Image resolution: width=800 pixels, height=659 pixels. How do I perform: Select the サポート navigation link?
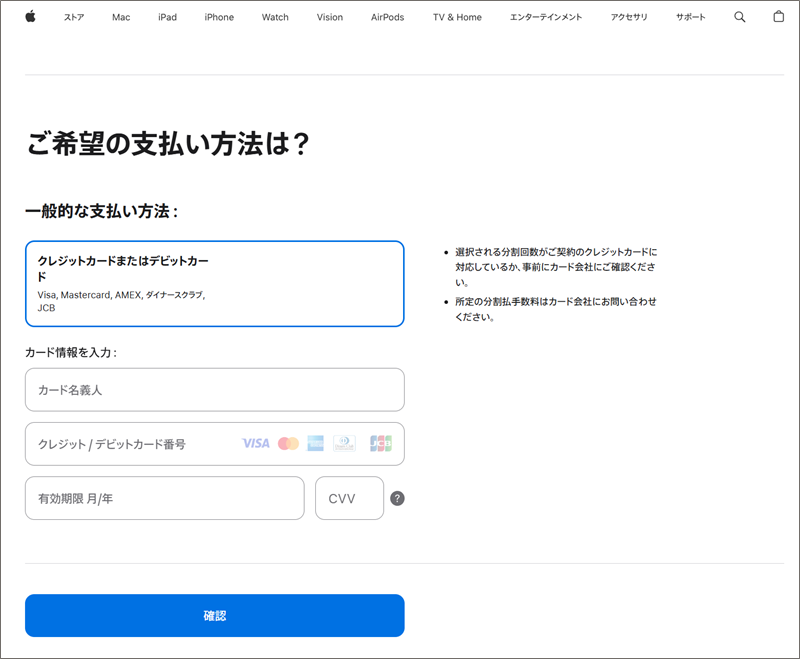click(690, 17)
